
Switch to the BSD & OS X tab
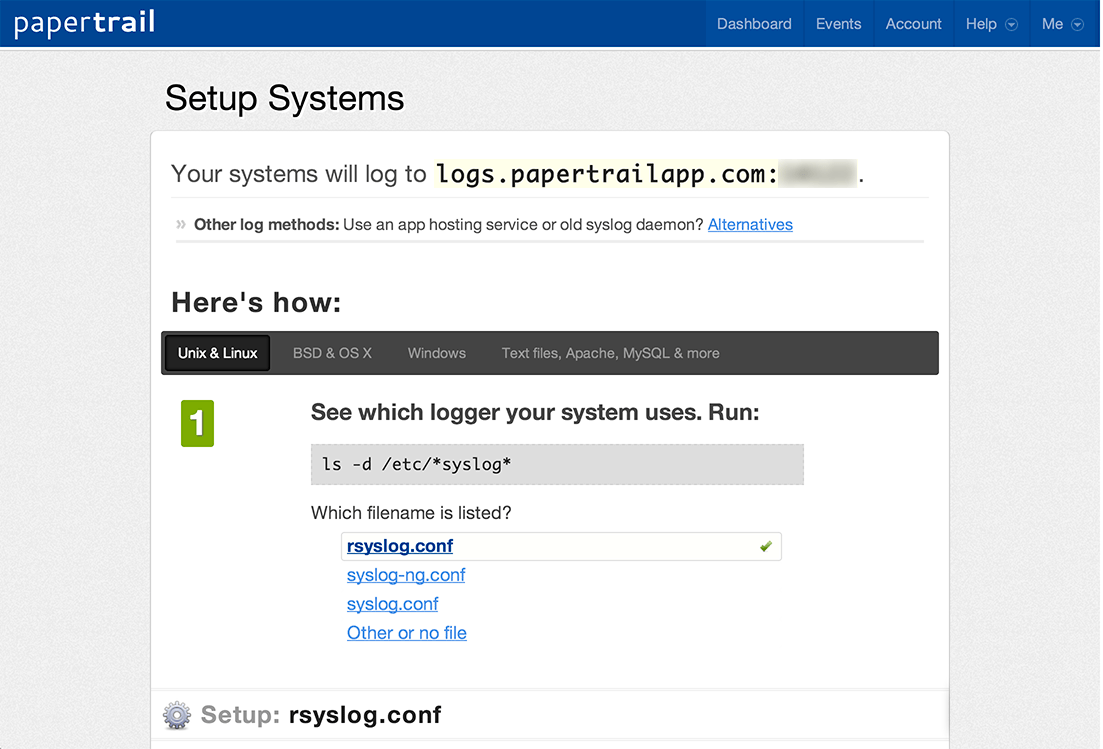(332, 353)
